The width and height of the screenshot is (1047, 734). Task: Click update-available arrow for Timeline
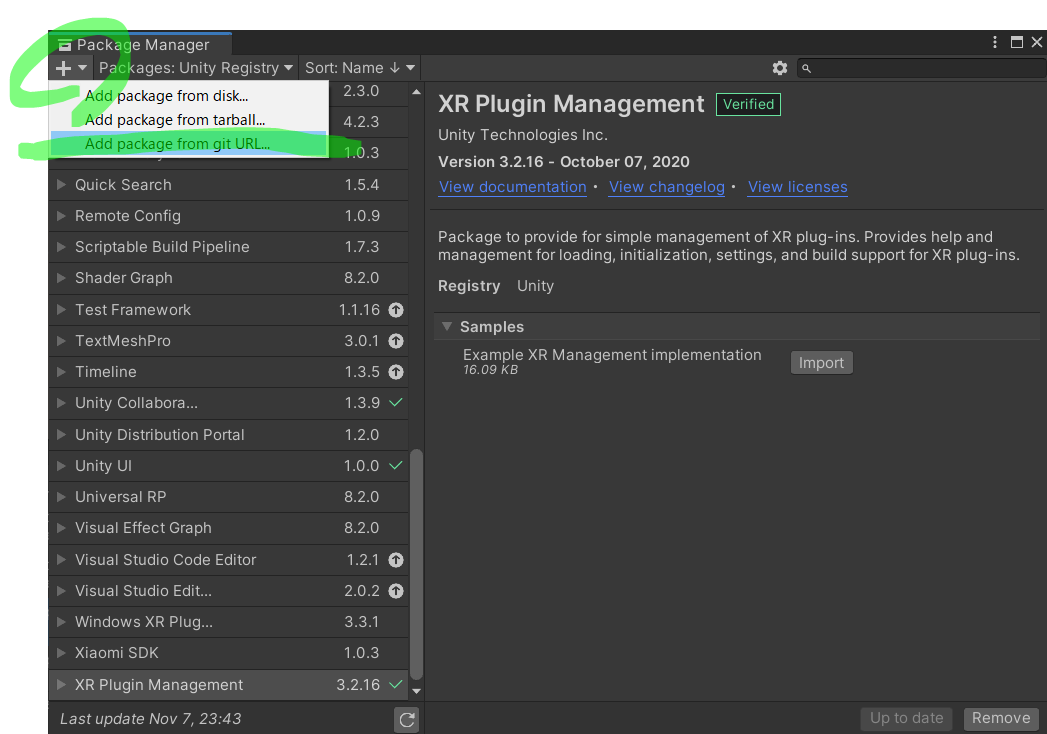click(396, 372)
